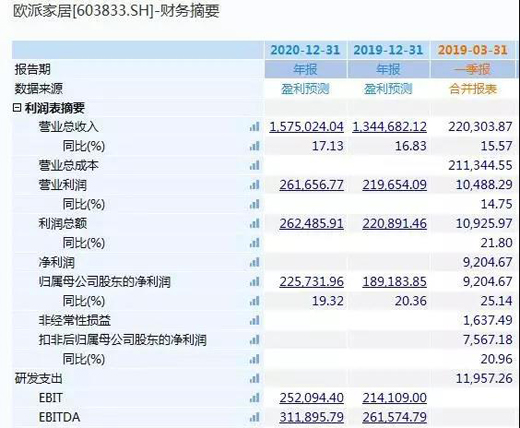Viewport: 520px width, 428px height.
Task: Open chart icon beside 非经常性损益
Action: 254,321
